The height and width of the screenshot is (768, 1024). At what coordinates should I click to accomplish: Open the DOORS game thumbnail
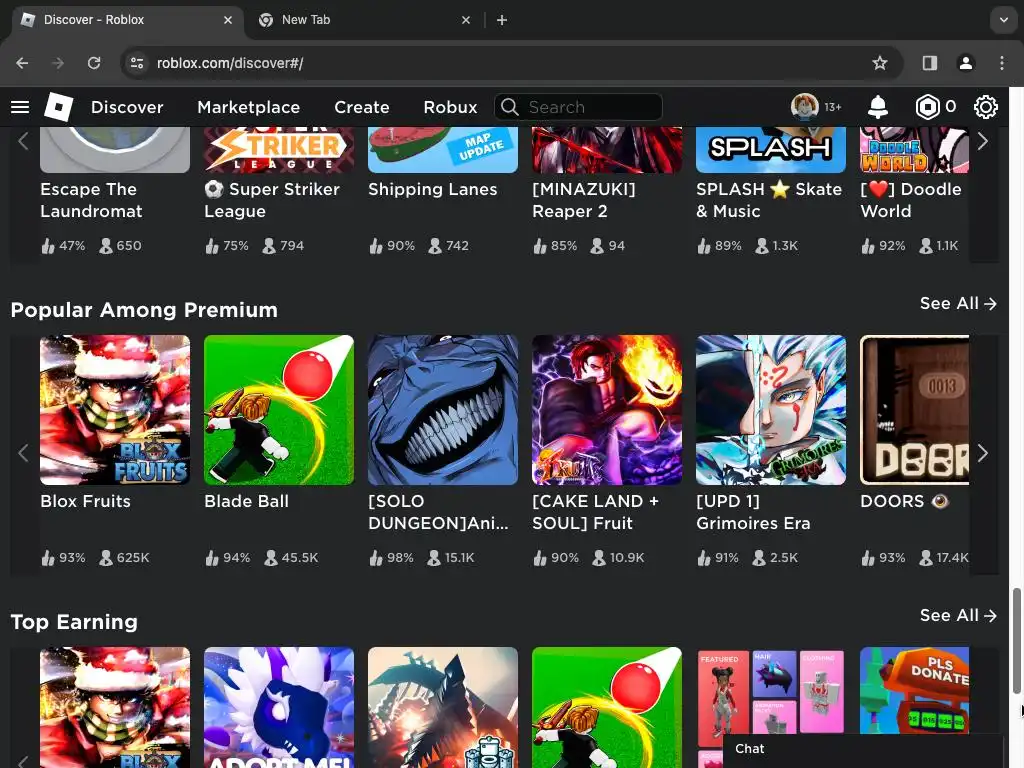pos(914,410)
